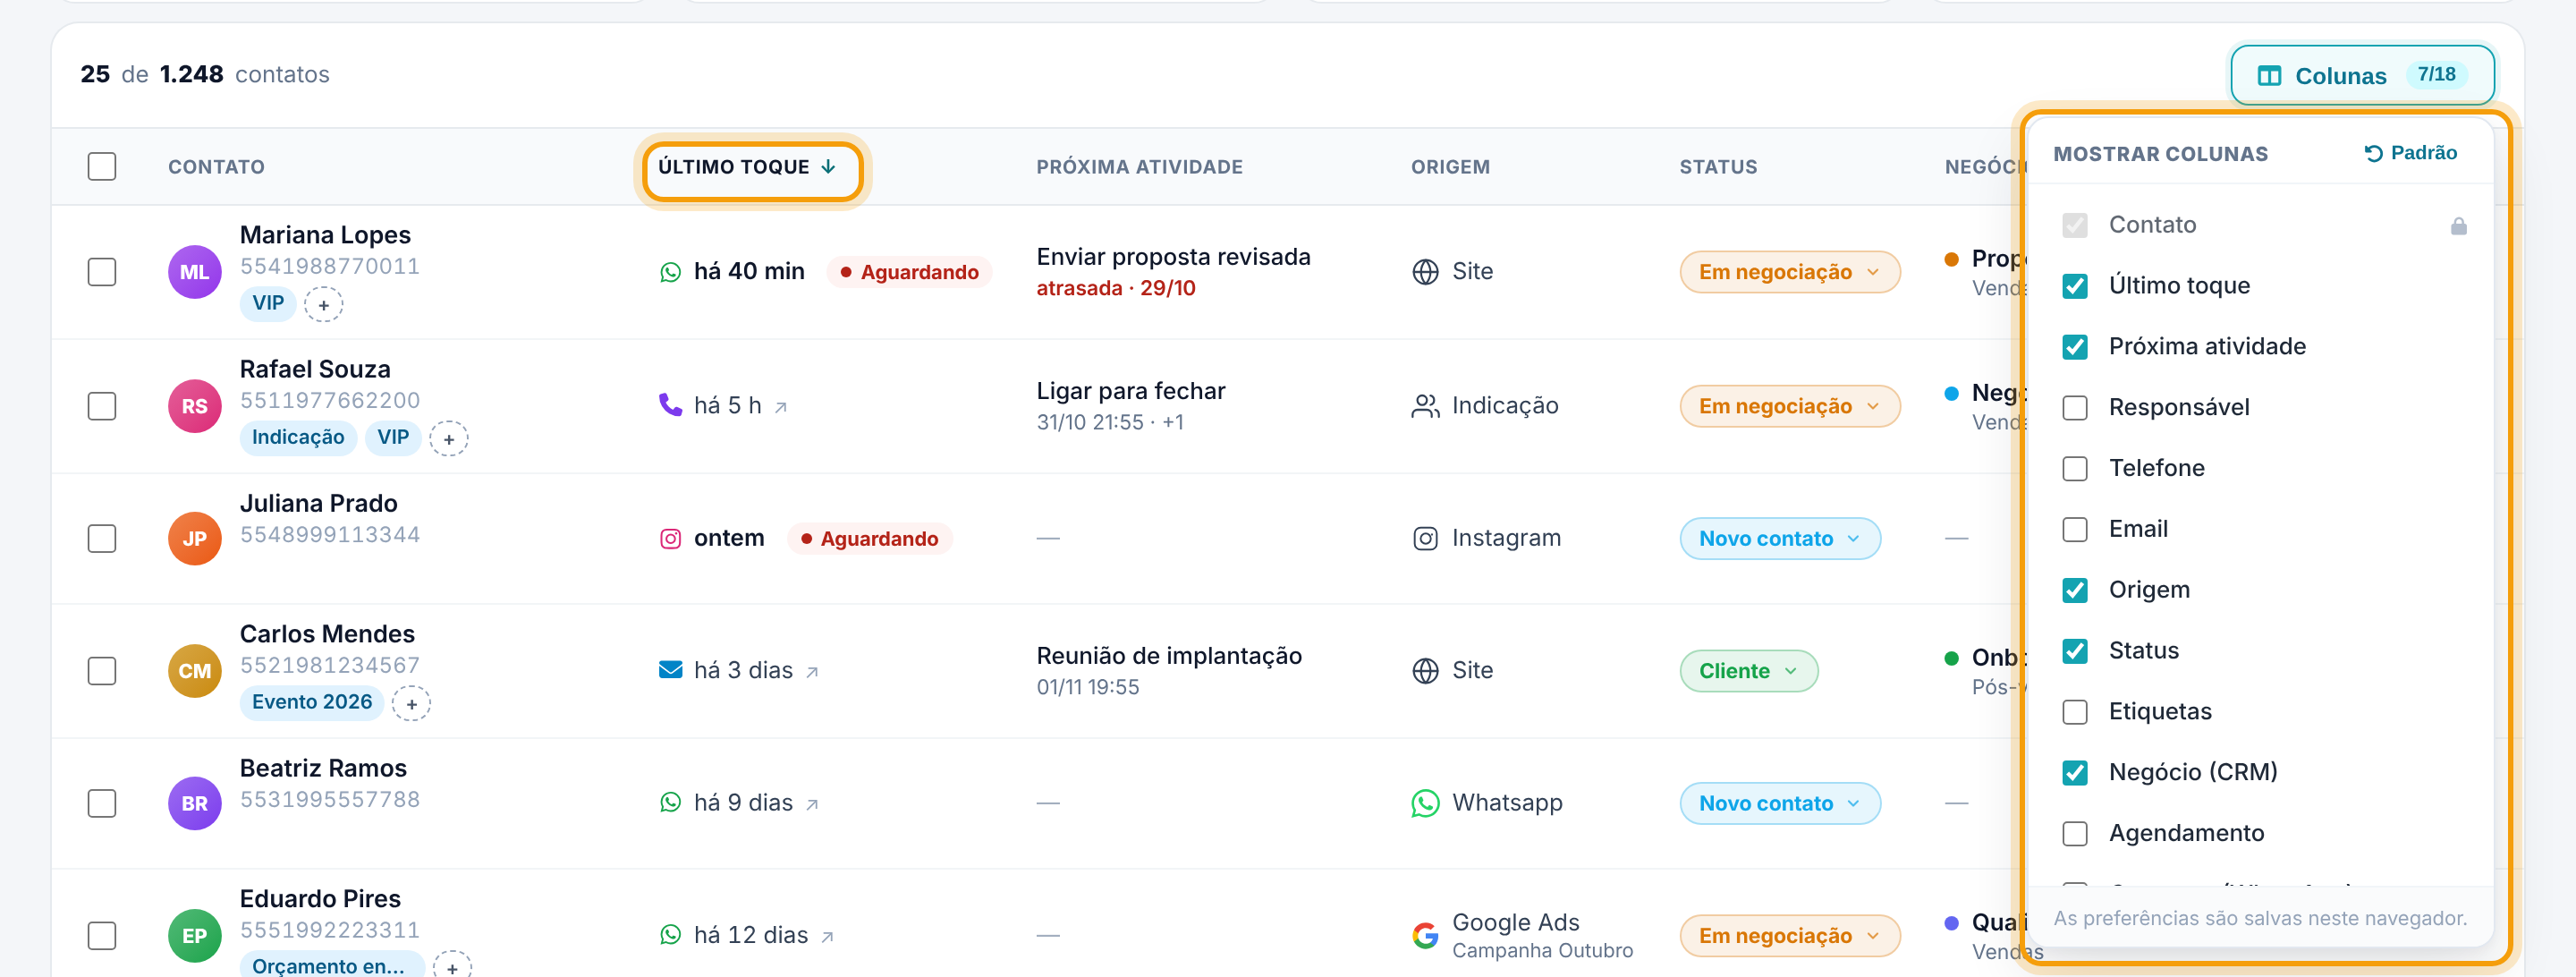The image size is (2576, 977).
Task: Sort by Origem column header
Action: click(1450, 167)
